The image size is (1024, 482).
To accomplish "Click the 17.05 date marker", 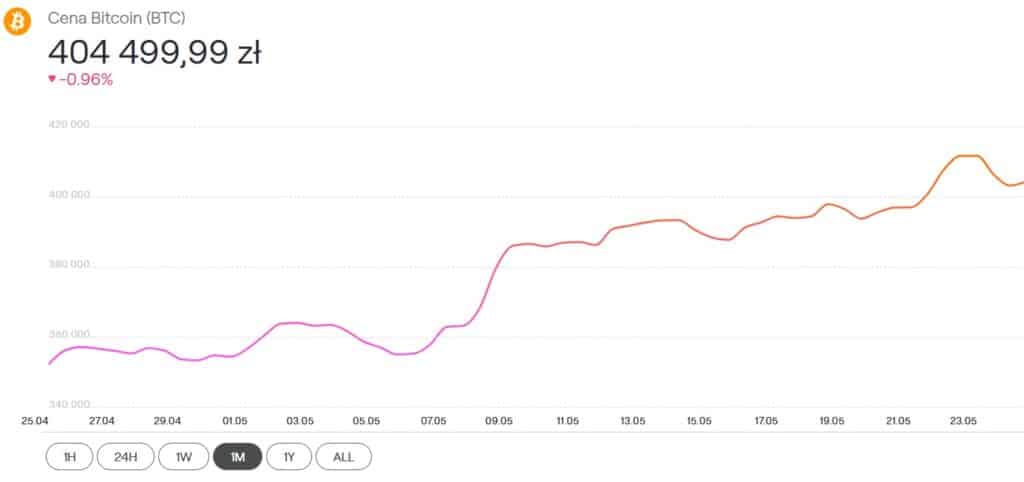I will 765,421.
